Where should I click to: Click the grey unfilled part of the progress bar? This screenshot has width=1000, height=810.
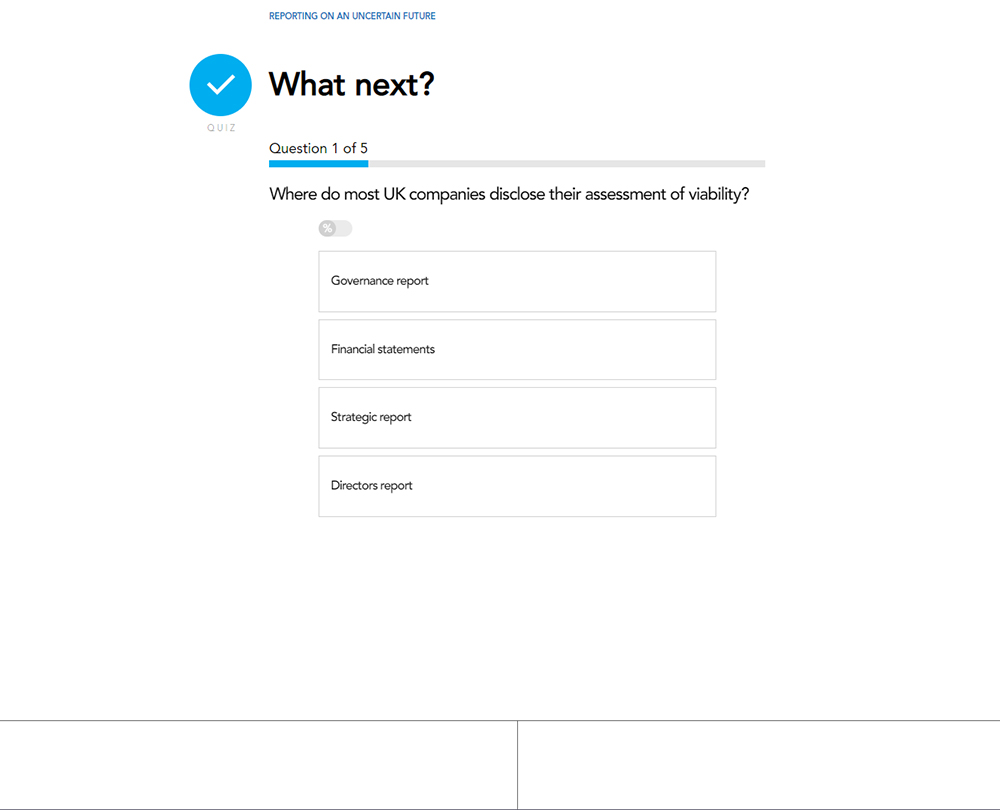click(x=566, y=163)
